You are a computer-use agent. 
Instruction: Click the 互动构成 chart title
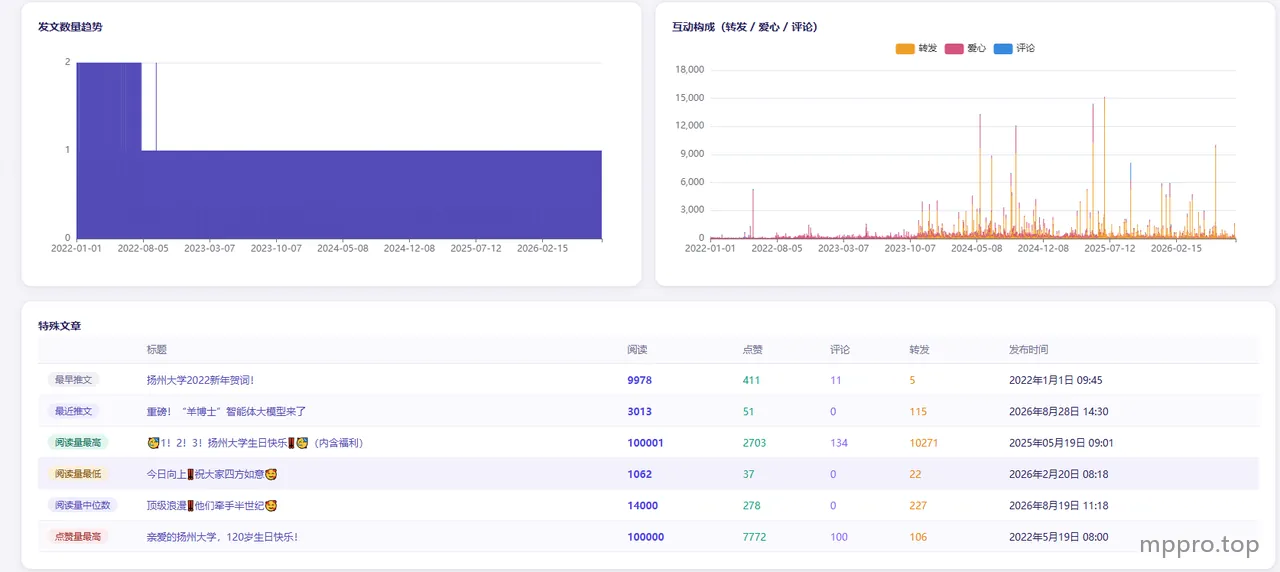pyautogui.click(x=745, y=27)
